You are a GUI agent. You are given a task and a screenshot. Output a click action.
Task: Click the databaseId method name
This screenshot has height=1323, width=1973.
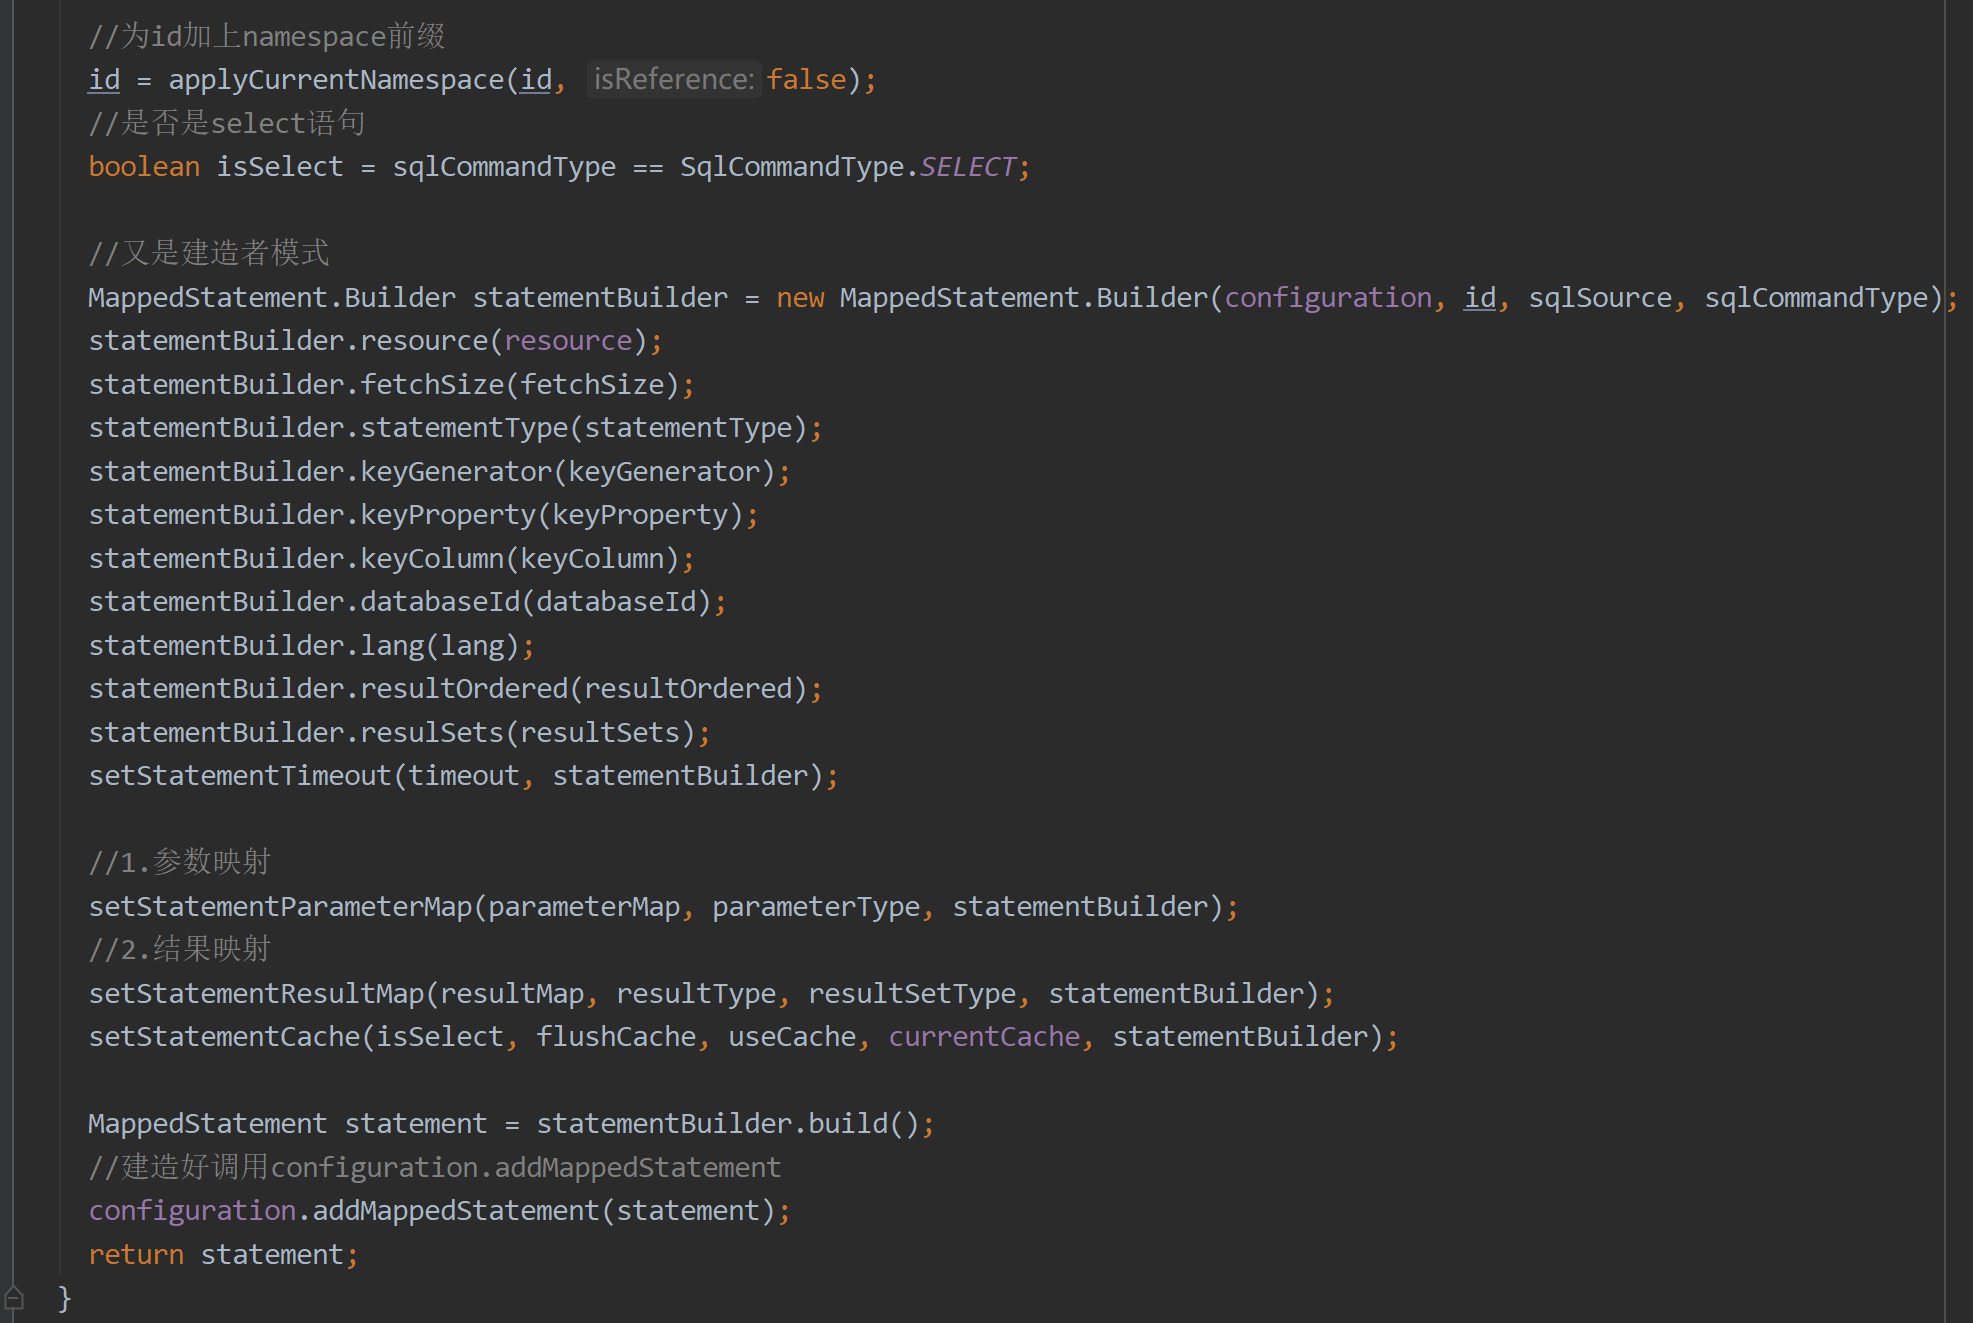point(440,602)
